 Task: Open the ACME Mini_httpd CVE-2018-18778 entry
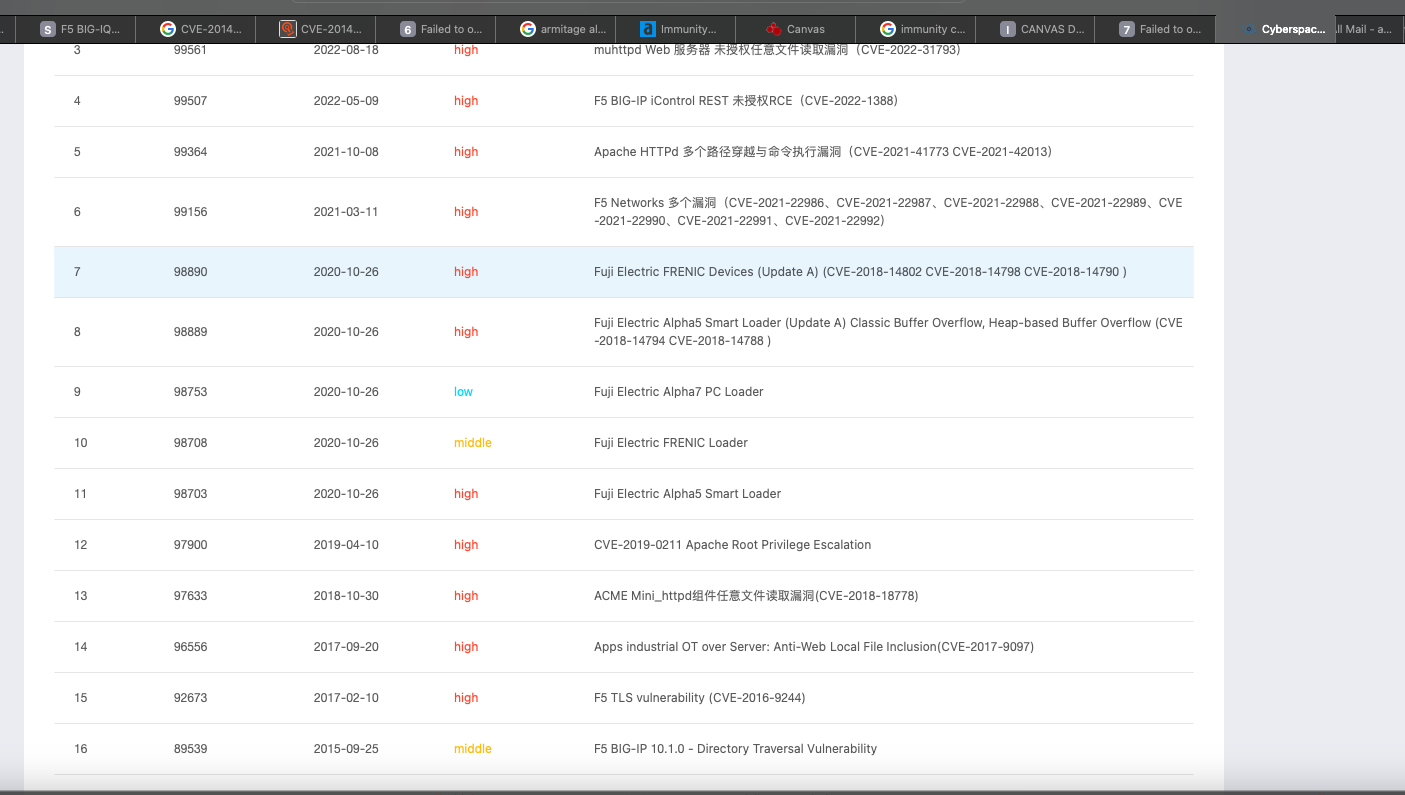pos(756,596)
